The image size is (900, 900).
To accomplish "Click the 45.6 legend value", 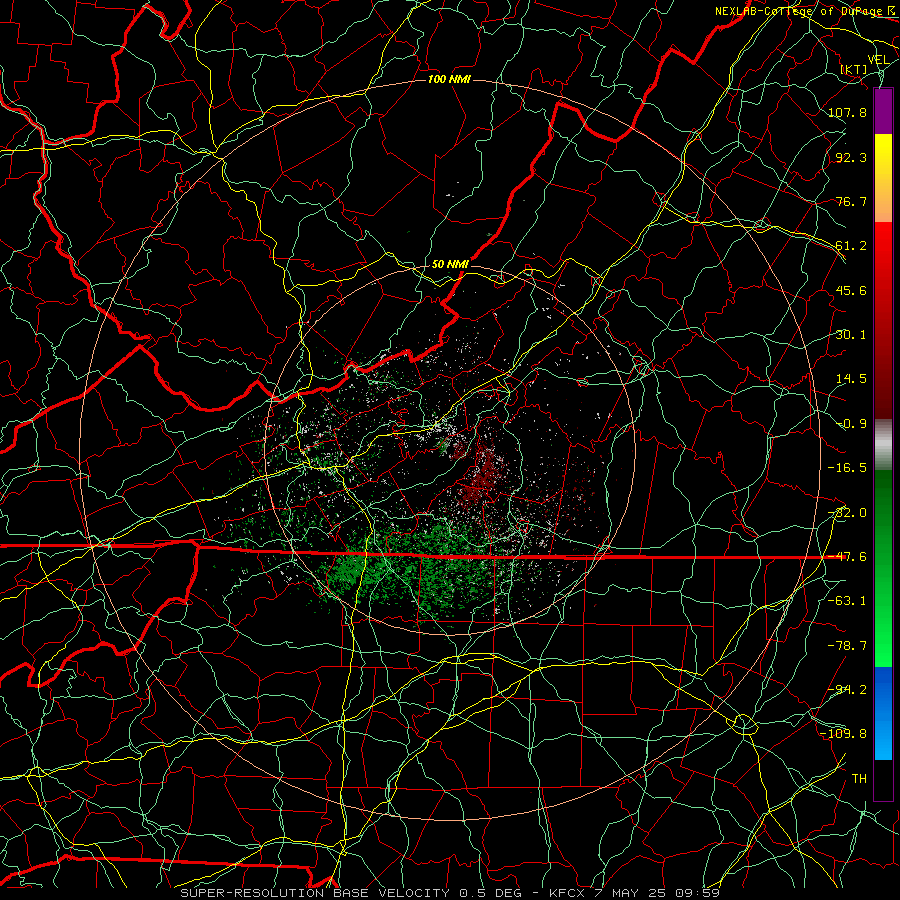I will coord(851,290).
